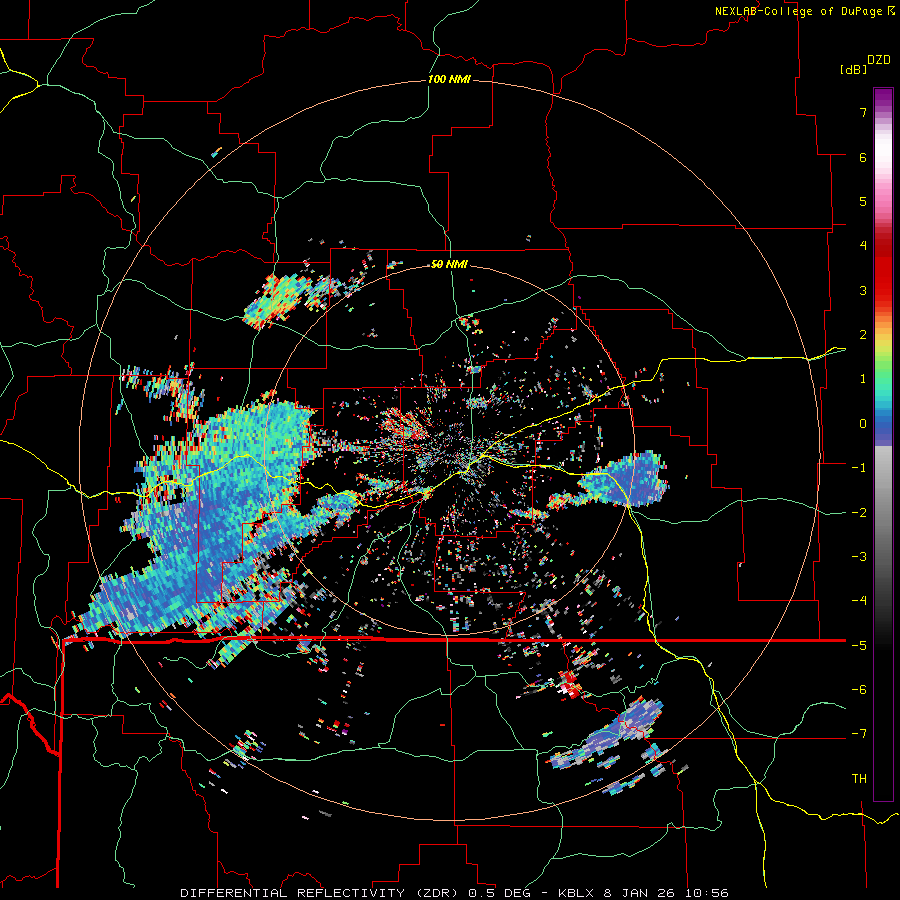Viewport: 900px width, 900px height.
Task: Click the -6 value on the dB scale
Action: click(859, 690)
